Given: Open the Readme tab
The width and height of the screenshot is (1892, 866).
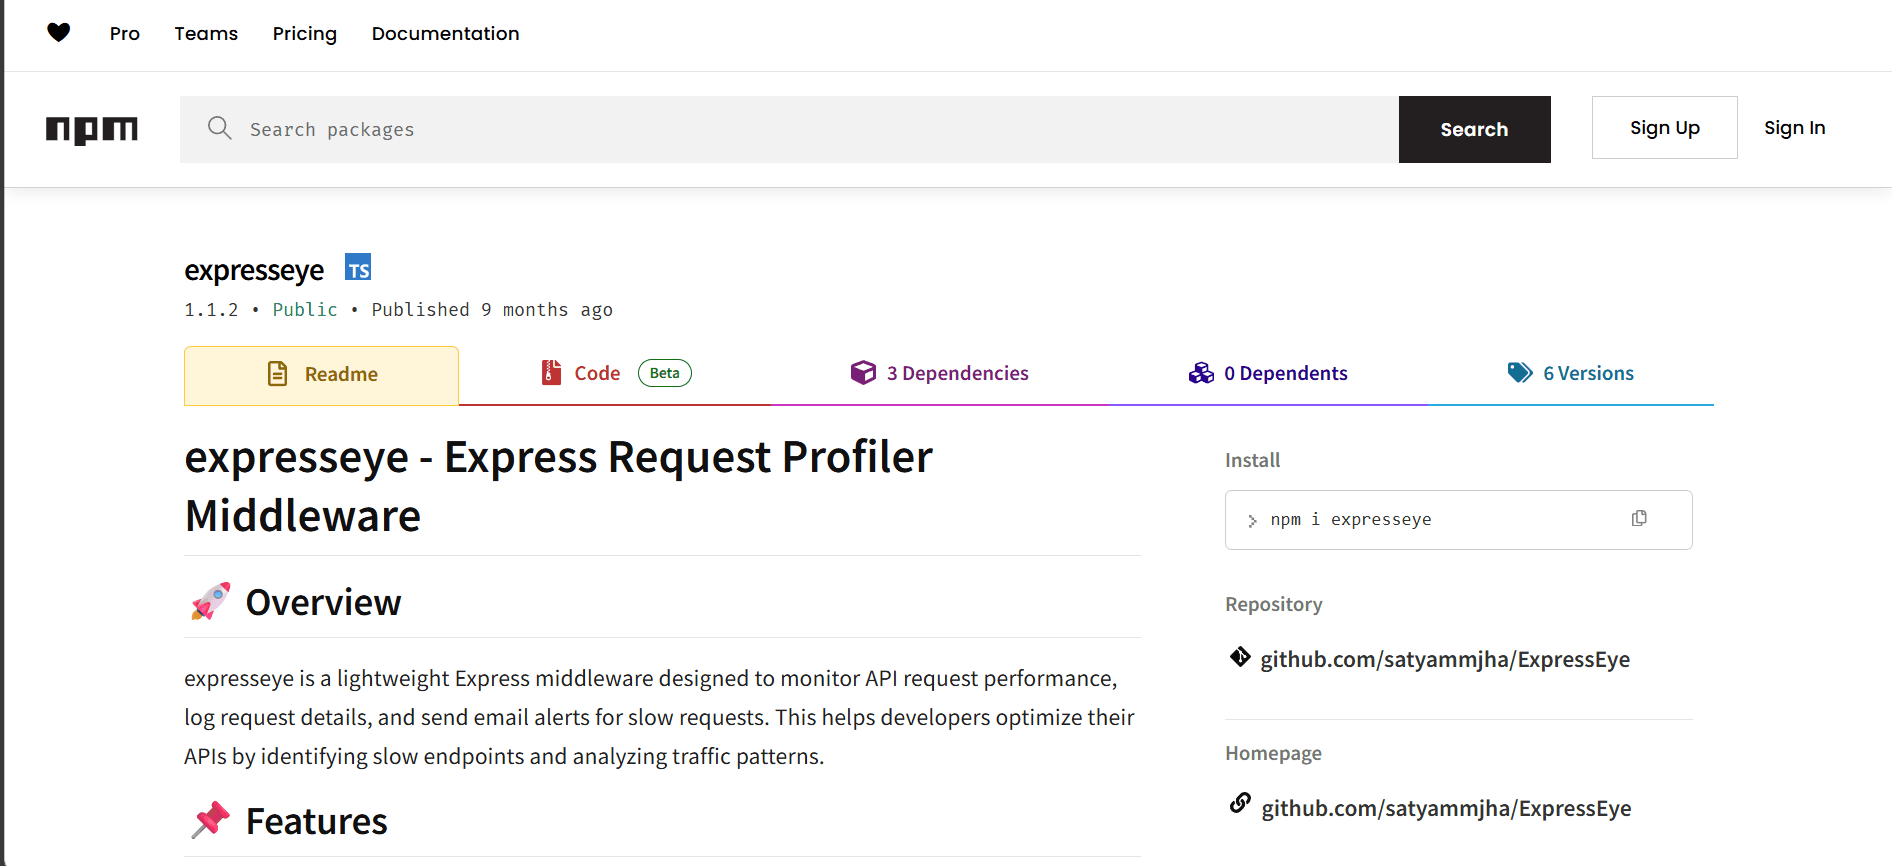Looking at the screenshot, I should [322, 375].
